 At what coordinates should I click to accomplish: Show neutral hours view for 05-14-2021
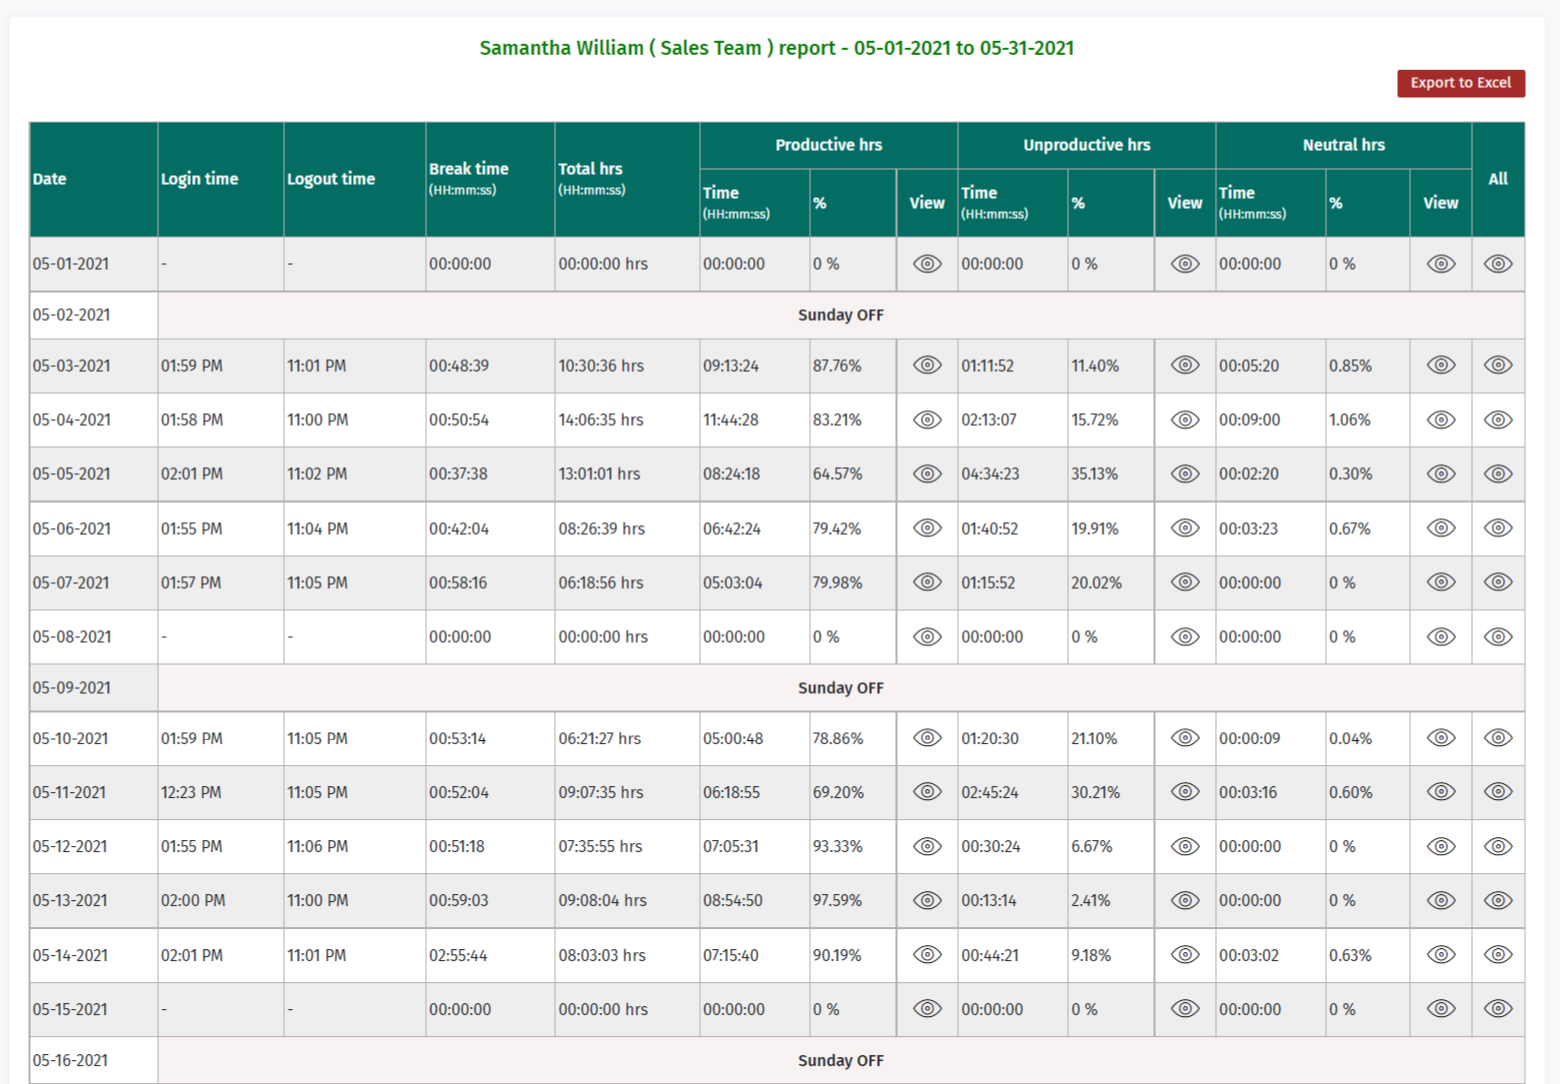tap(1441, 955)
